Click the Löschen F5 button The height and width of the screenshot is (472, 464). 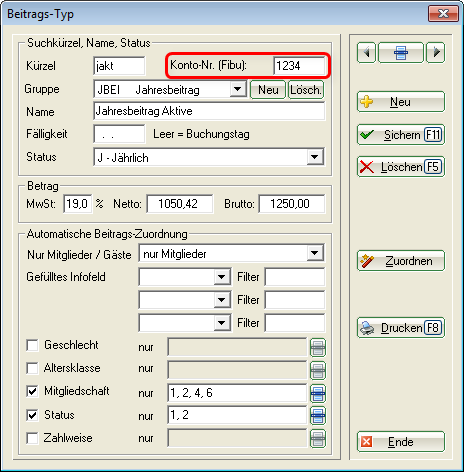pos(401,167)
